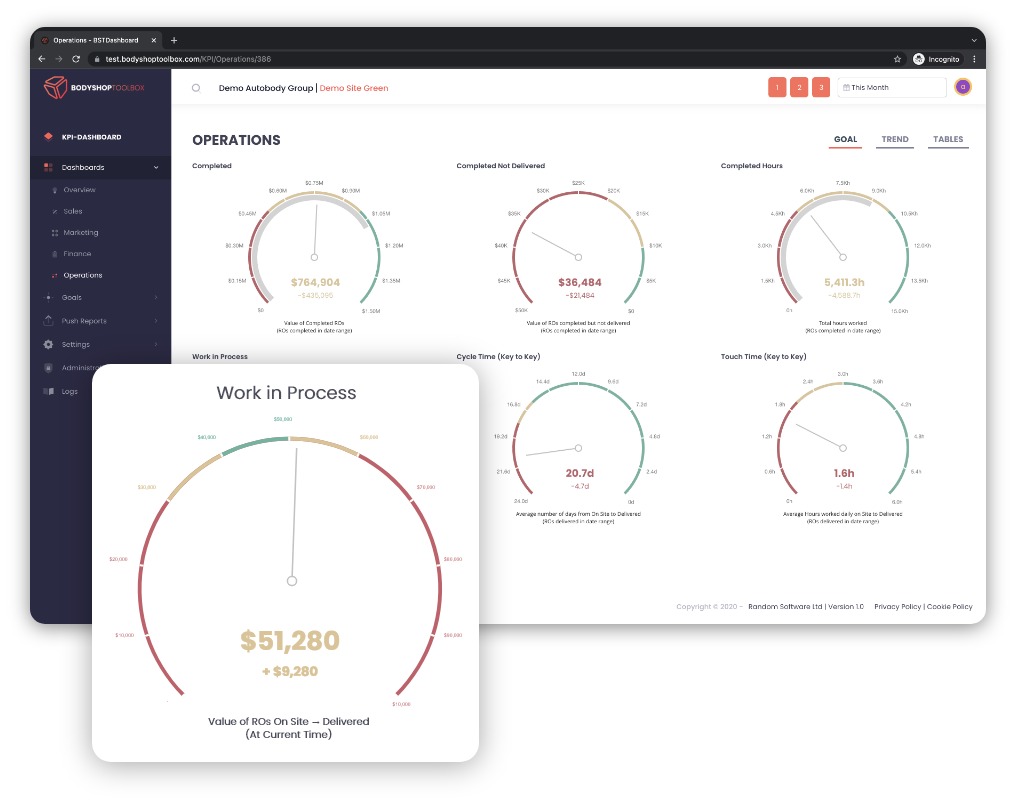Click the BodyshopToolbox cube logo
1016x810 pixels.
pyautogui.click(x=54, y=87)
